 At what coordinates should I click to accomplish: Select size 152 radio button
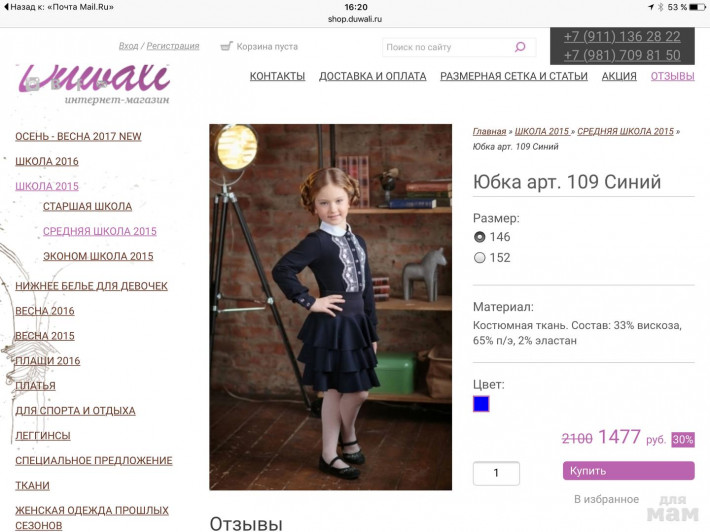click(480, 258)
